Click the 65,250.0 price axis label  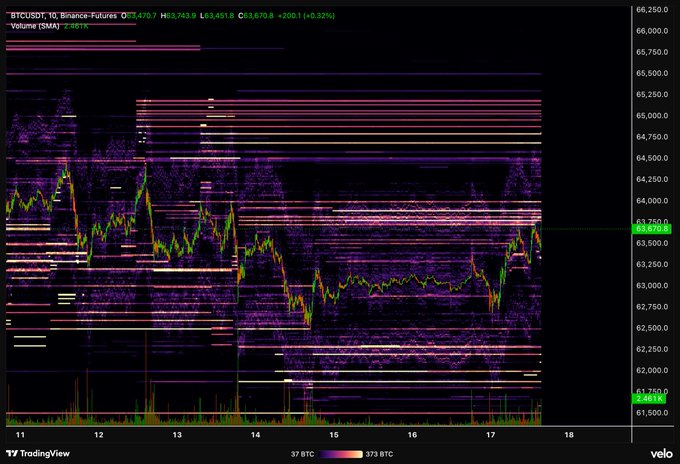[x=652, y=95]
